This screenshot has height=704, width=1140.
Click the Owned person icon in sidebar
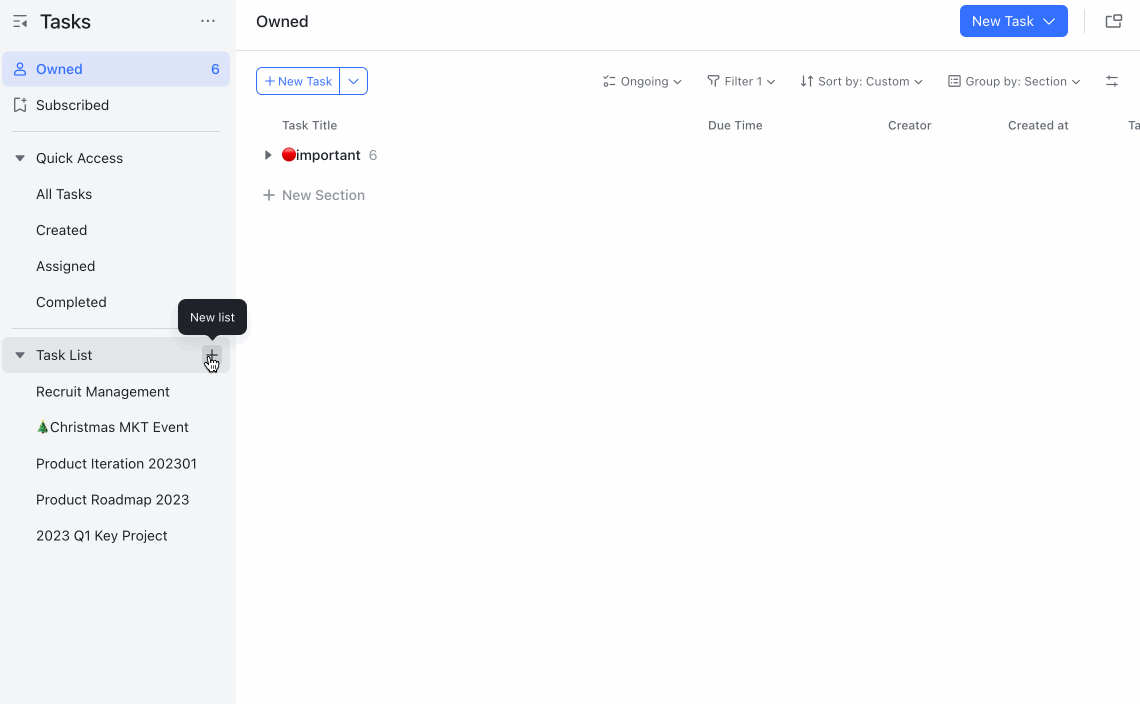click(x=20, y=69)
